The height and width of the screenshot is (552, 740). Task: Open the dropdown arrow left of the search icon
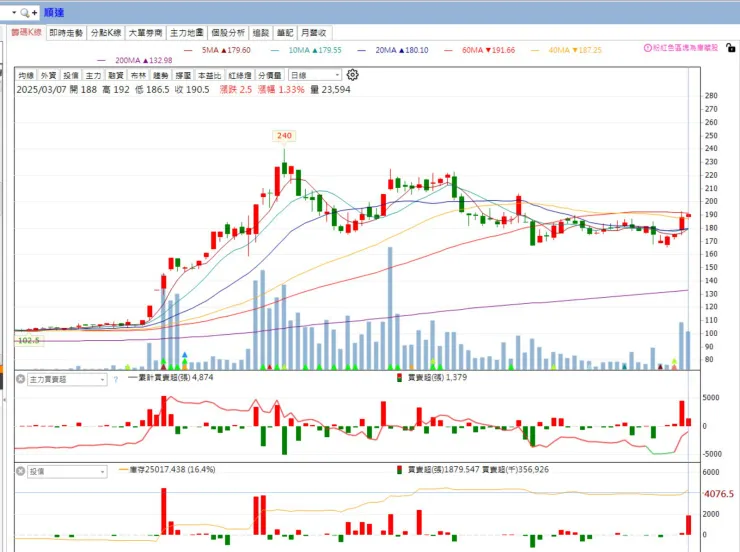click(14, 12)
